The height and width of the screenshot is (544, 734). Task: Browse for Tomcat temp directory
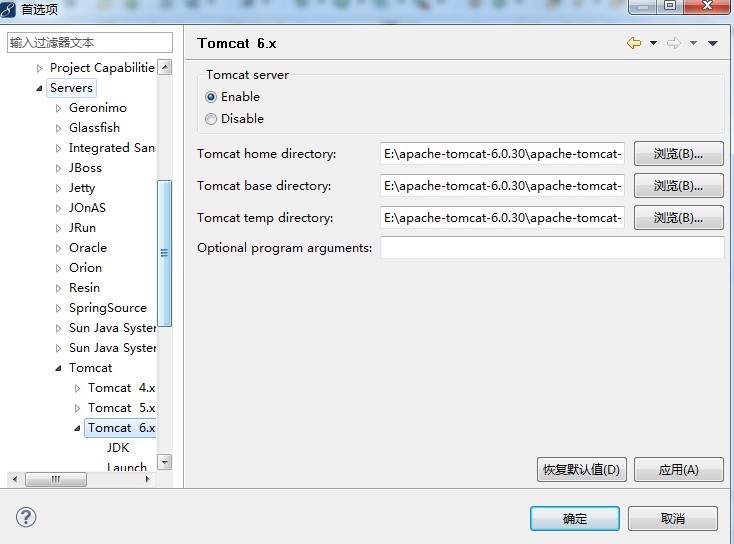coord(679,218)
